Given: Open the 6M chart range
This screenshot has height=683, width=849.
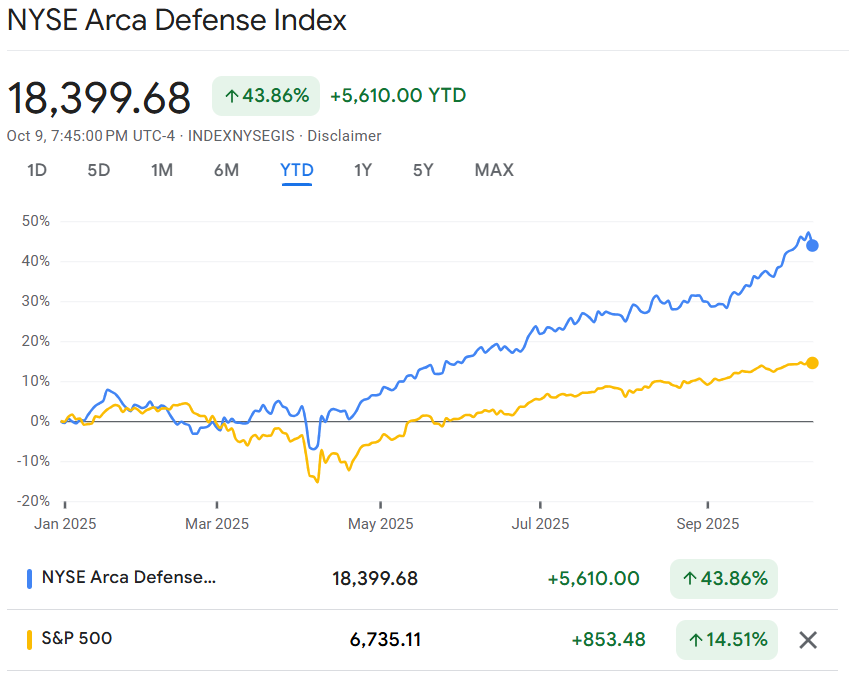Looking at the screenshot, I should click(226, 170).
